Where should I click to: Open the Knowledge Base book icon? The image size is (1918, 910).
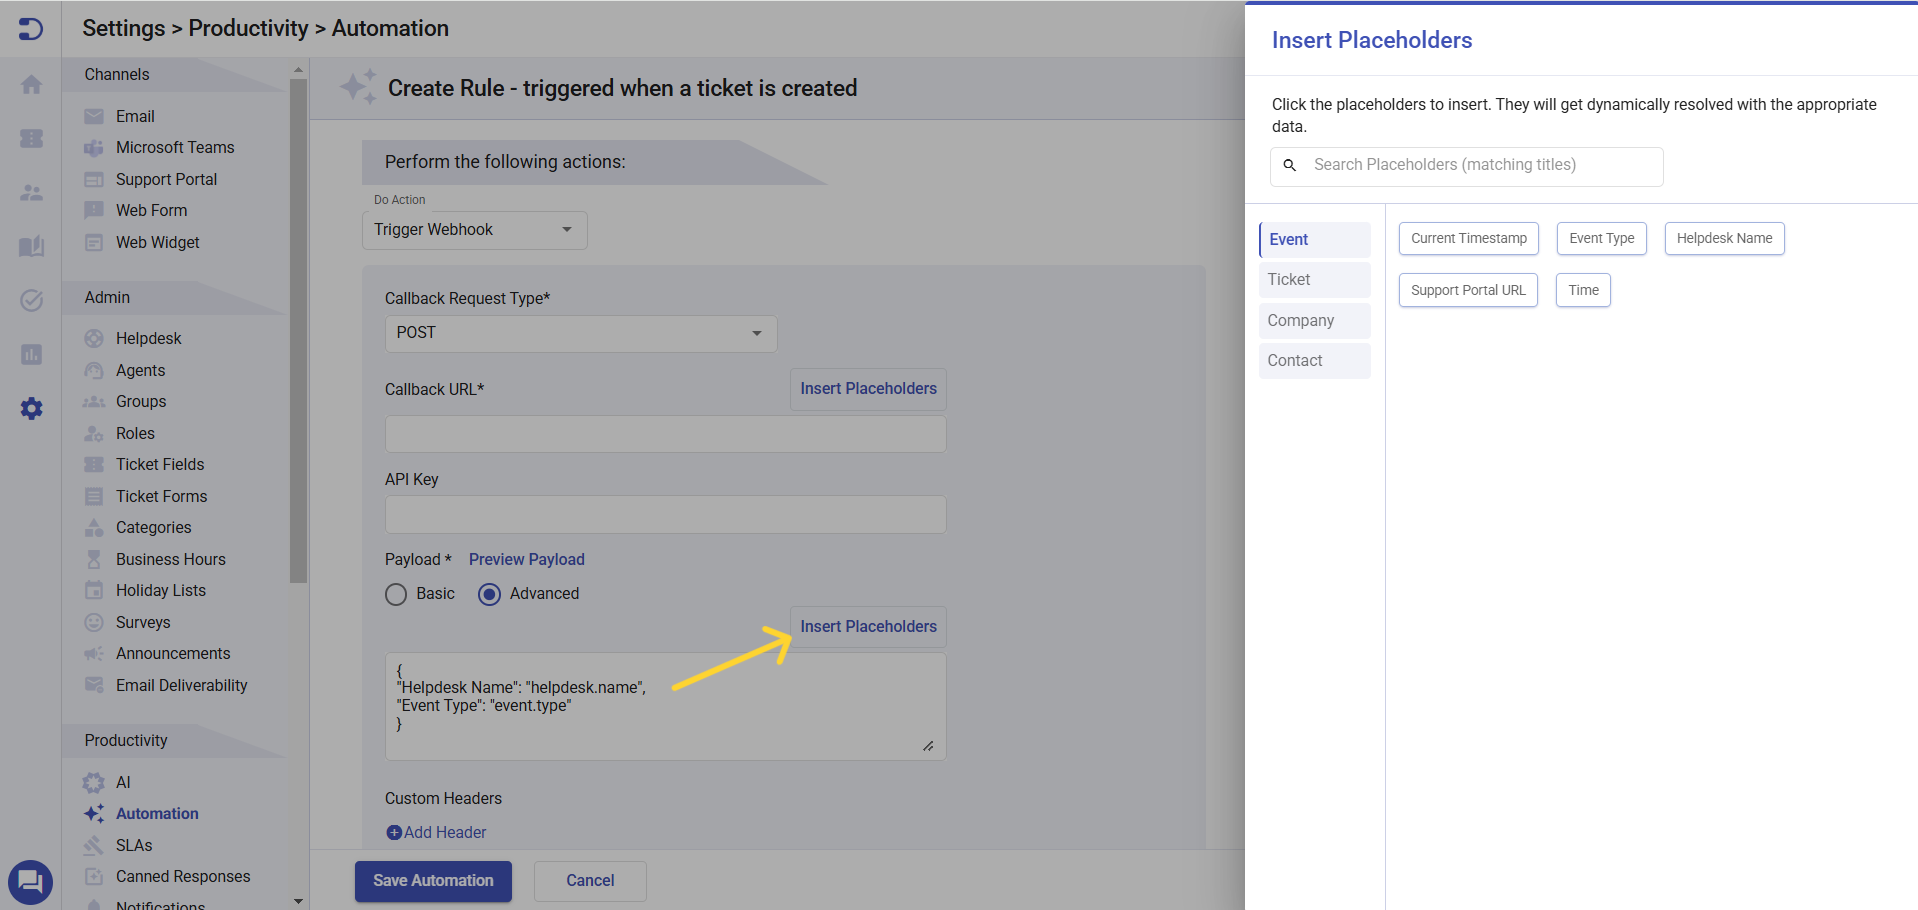click(x=31, y=247)
